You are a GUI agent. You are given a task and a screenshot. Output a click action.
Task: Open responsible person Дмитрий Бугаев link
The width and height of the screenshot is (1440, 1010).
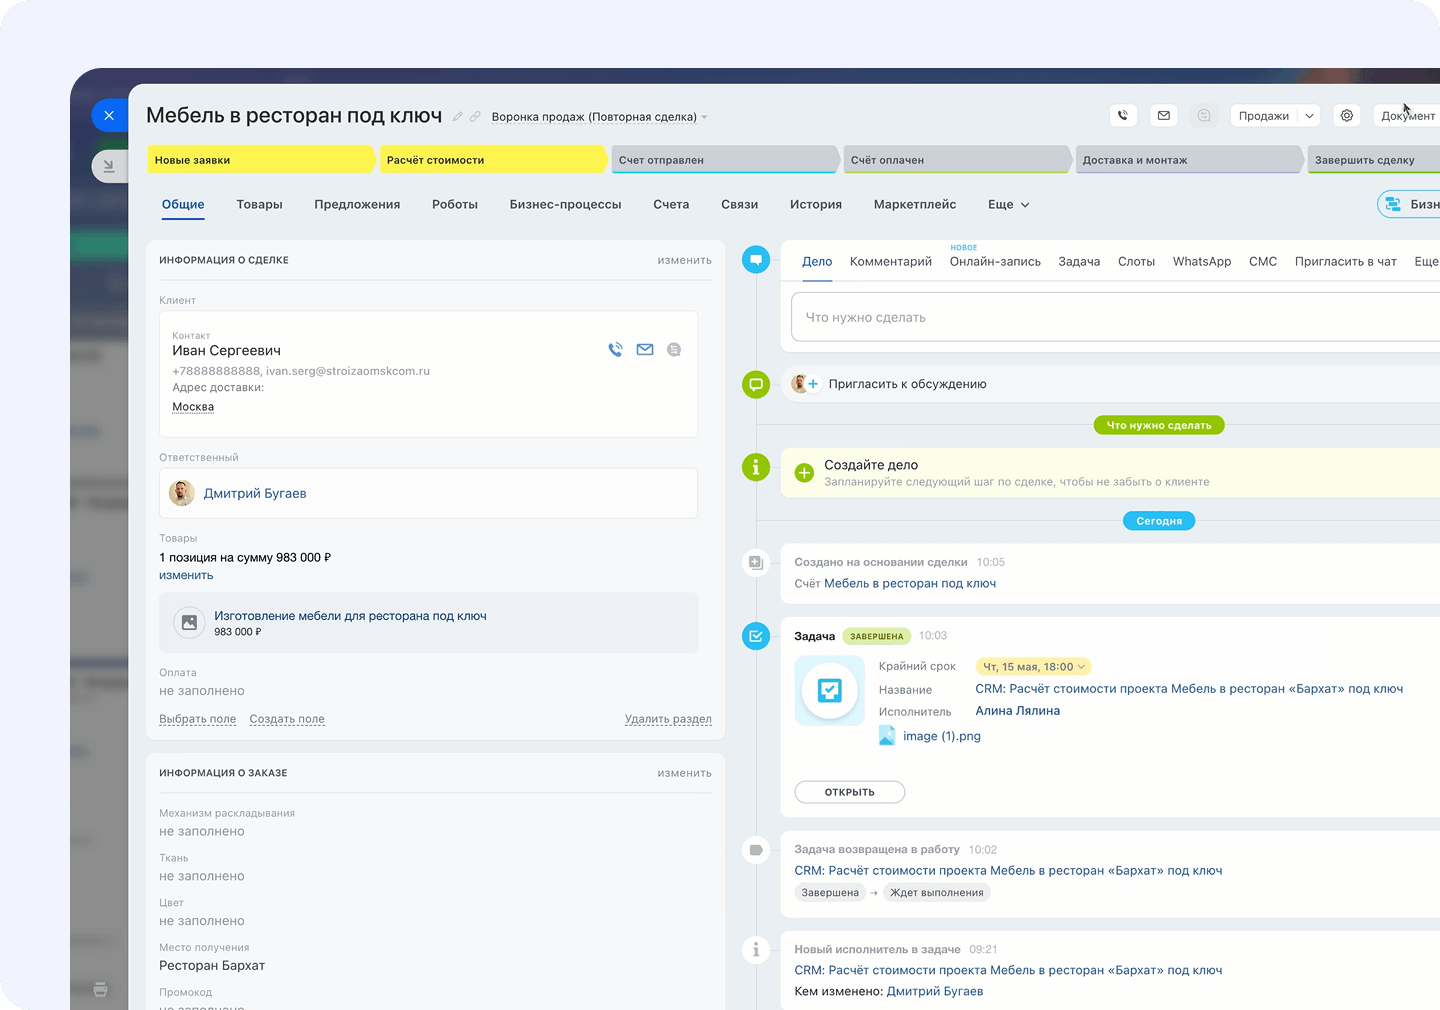255,494
